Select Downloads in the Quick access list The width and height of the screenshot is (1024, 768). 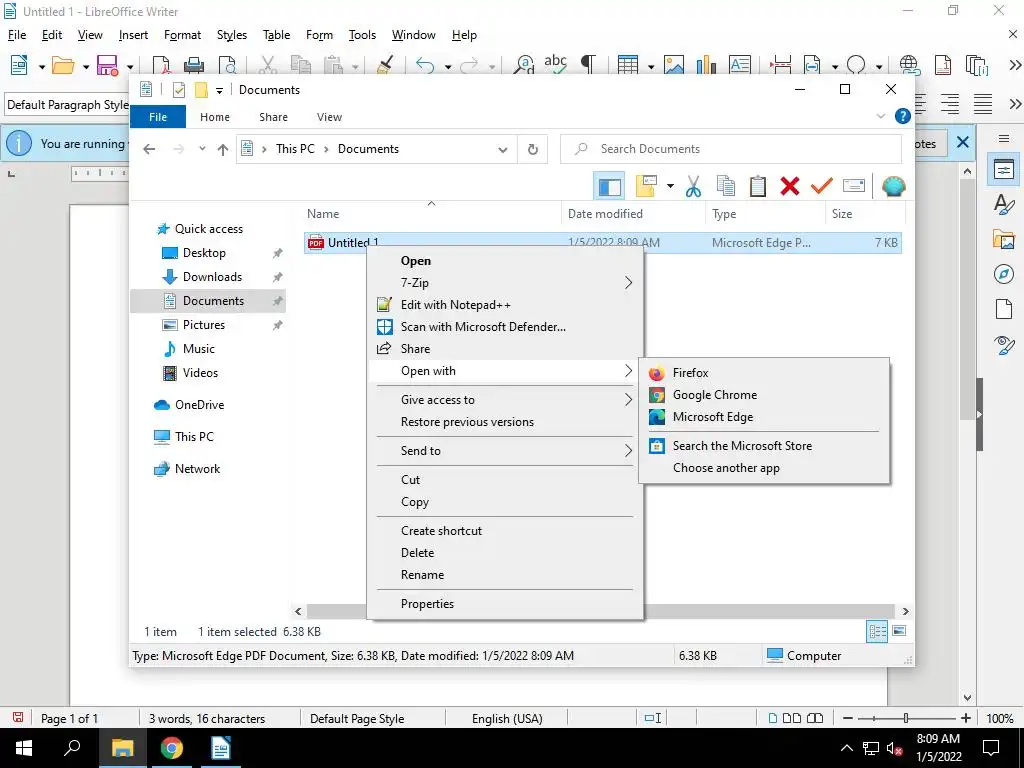212,277
